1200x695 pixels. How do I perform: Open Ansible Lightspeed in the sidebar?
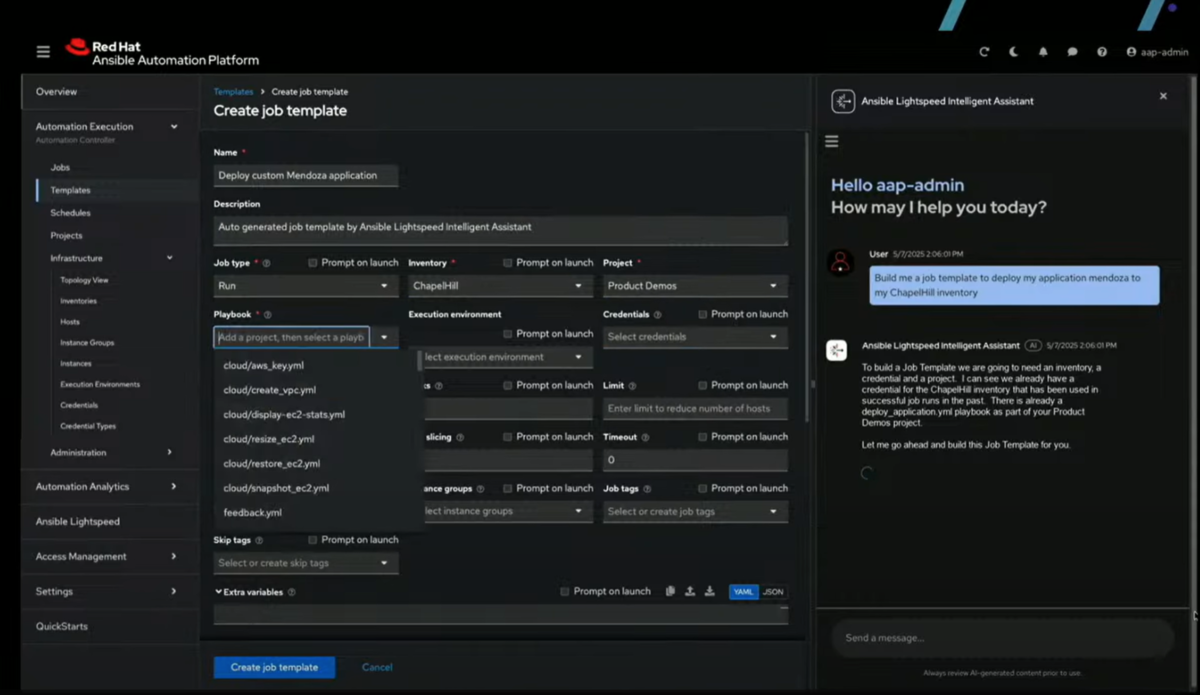click(x=78, y=522)
